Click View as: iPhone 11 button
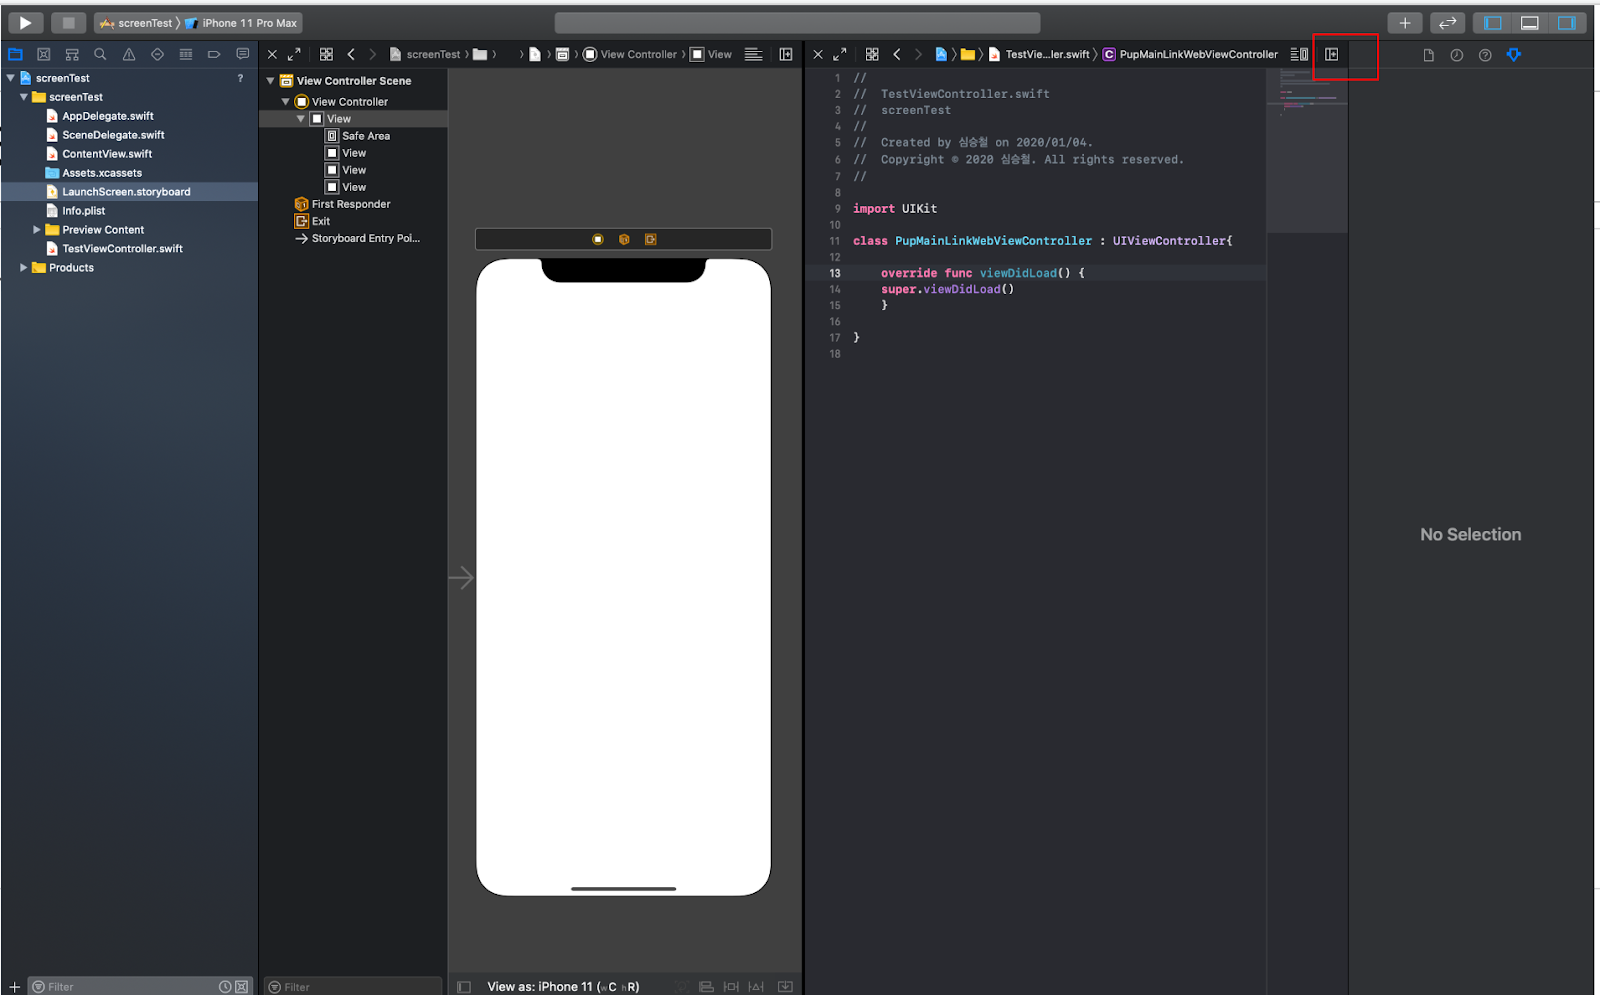Image resolution: width=1600 pixels, height=995 pixels. (563, 986)
